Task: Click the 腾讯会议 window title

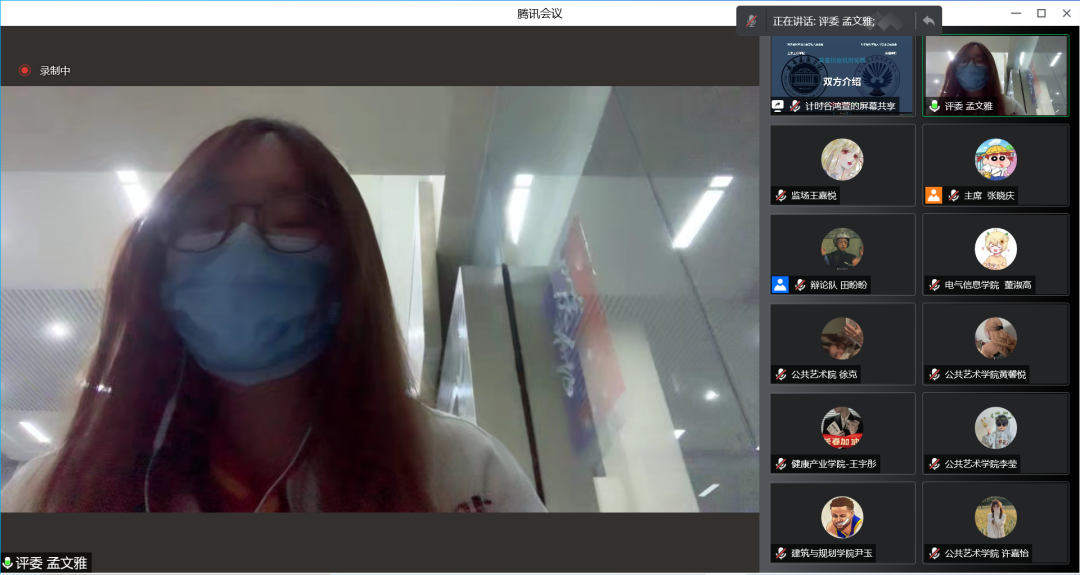Action: click(x=540, y=13)
